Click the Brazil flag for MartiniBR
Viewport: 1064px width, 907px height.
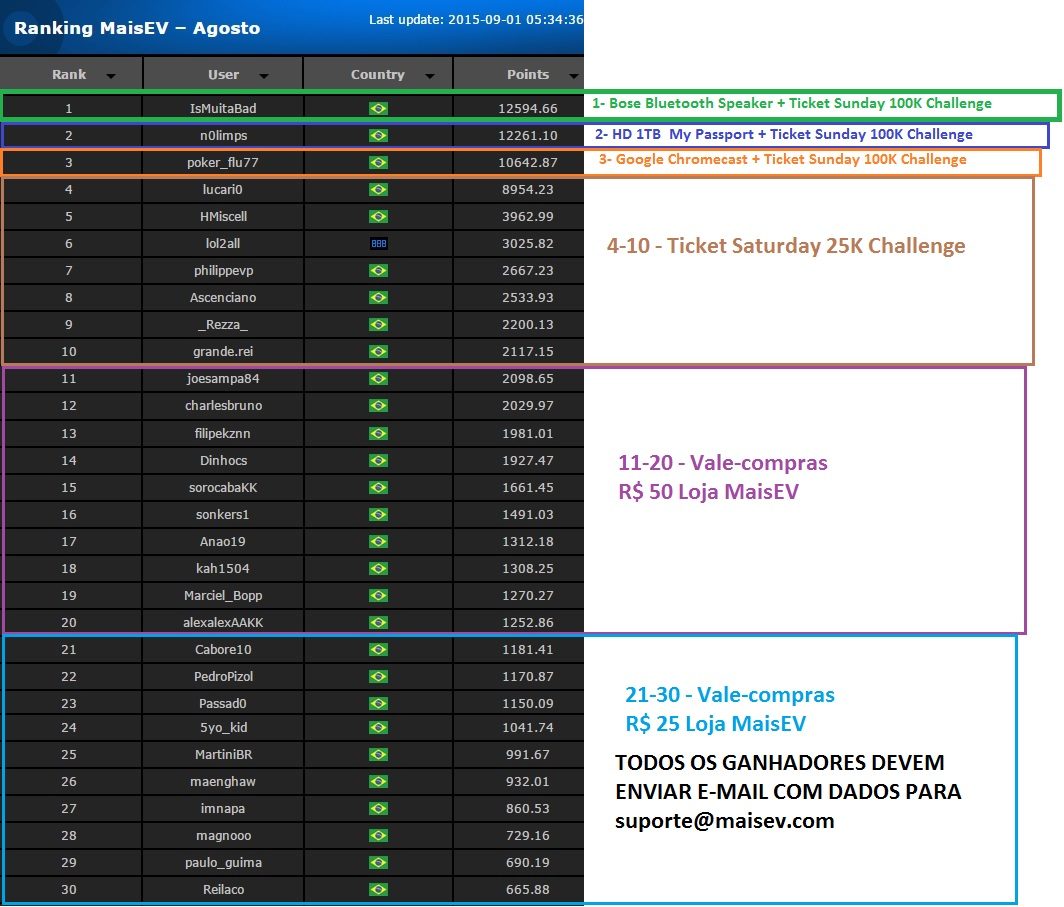(x=378, y=754)
